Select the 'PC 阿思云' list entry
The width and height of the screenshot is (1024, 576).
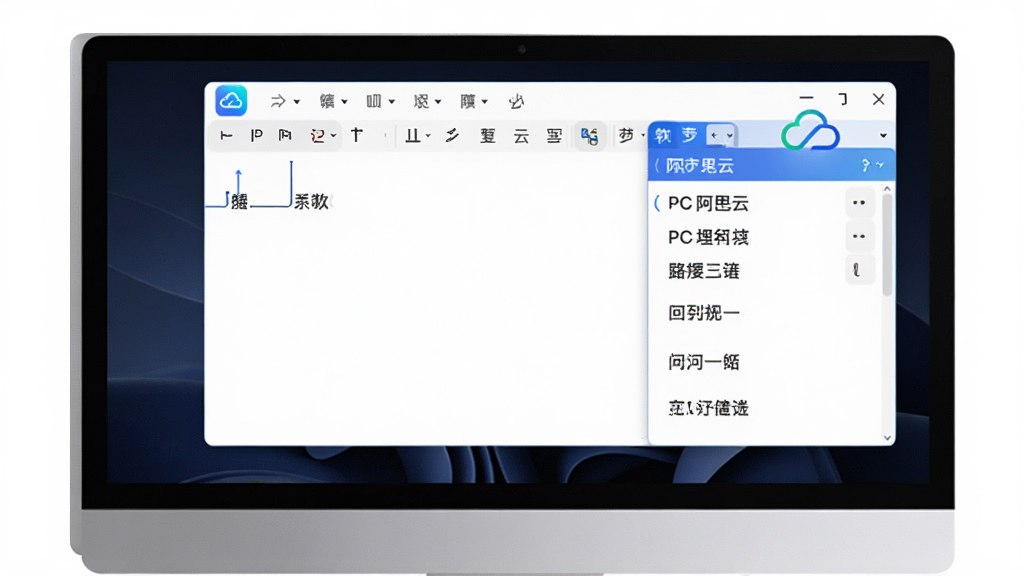[x=708, y=204]
